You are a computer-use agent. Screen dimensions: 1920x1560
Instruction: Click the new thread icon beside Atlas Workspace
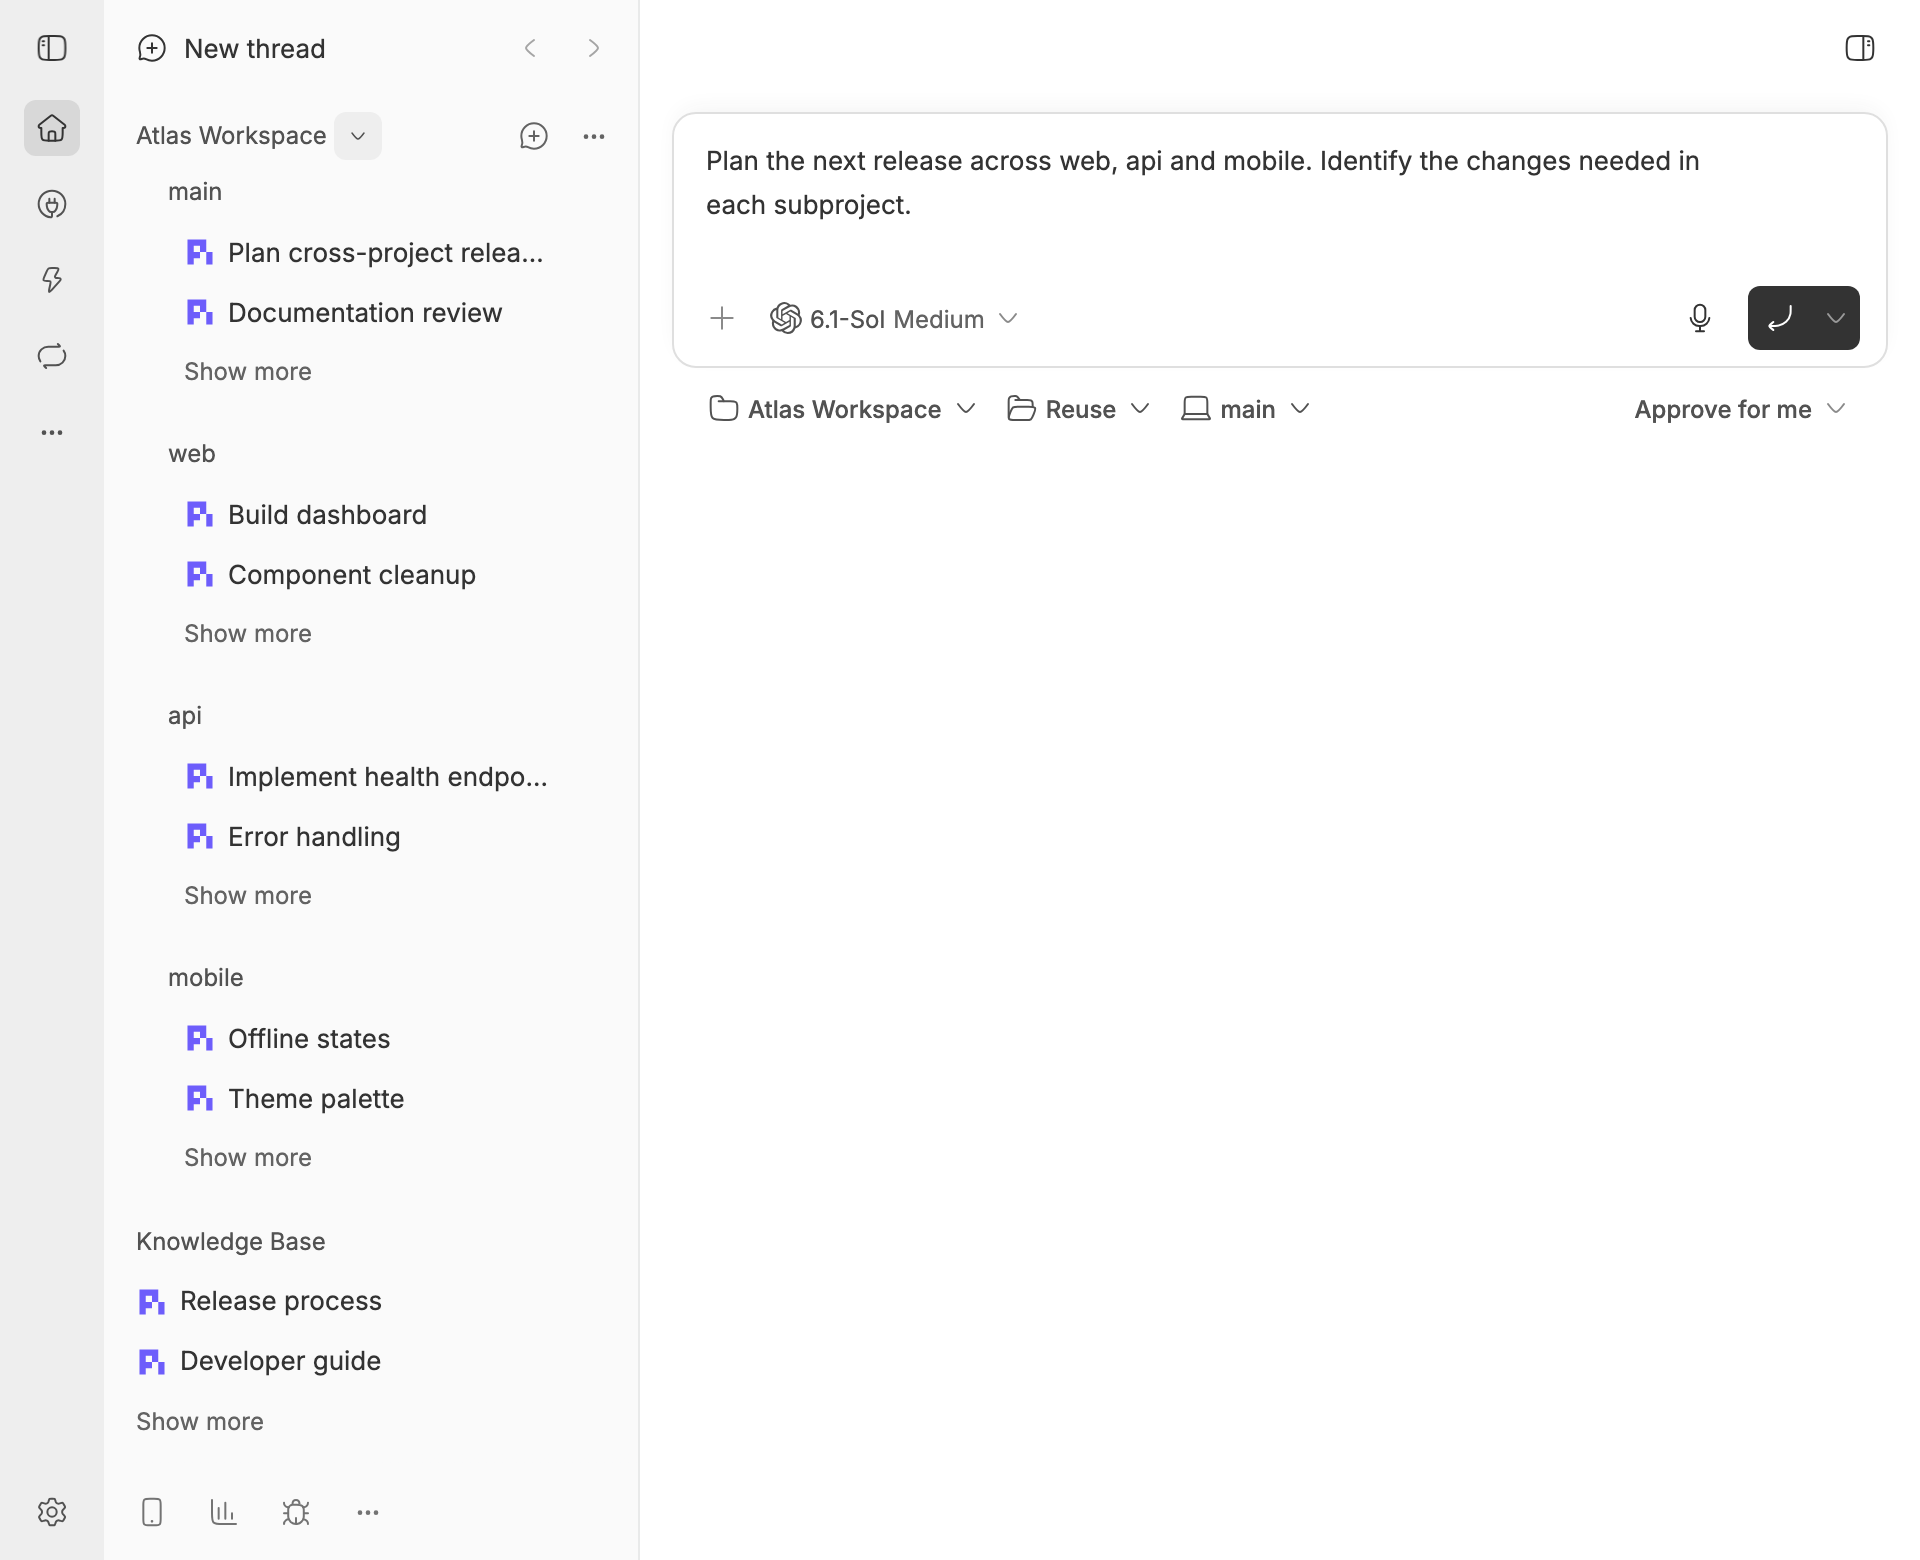pos(534,136)
